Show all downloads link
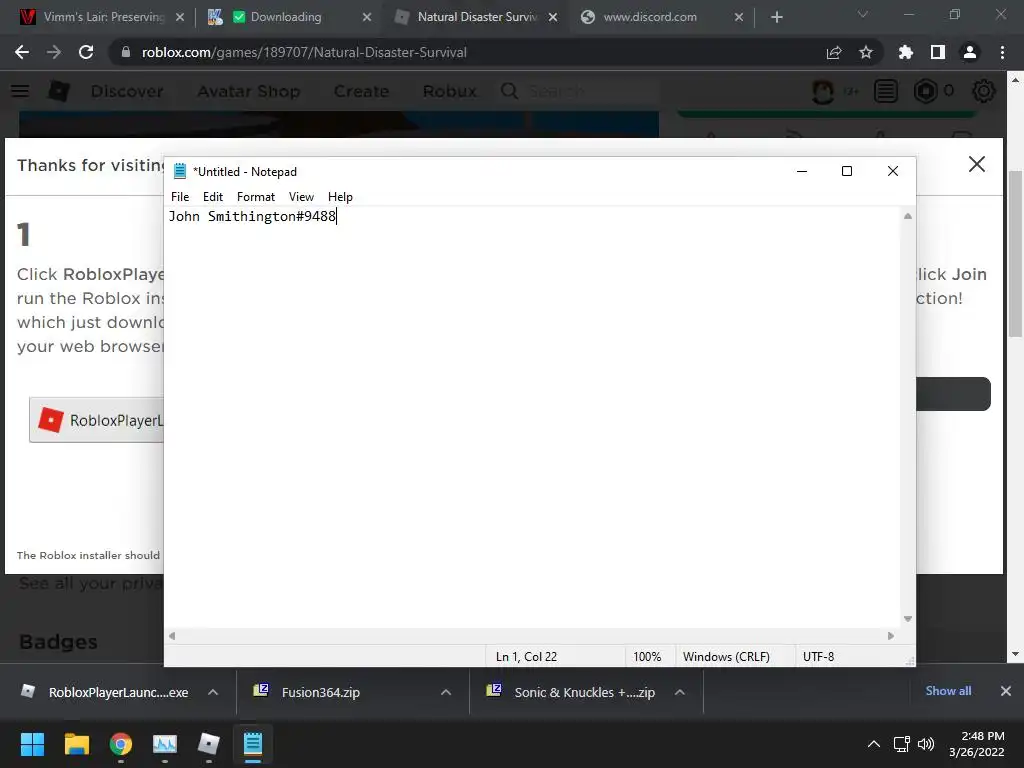Viewport: 1024px width, 768px height. [948, 691]
